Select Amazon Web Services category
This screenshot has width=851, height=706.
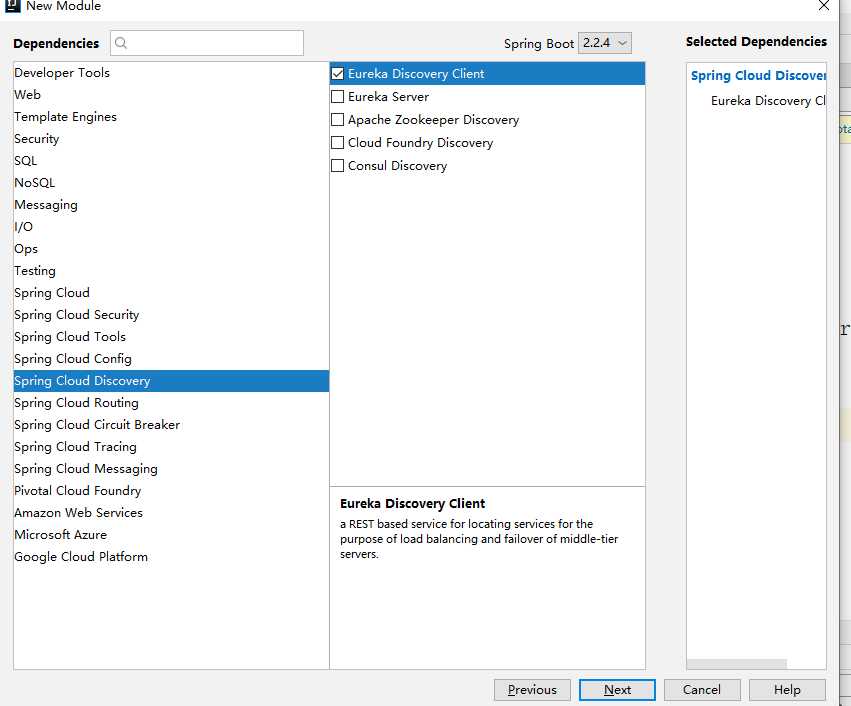pos(171,513)
